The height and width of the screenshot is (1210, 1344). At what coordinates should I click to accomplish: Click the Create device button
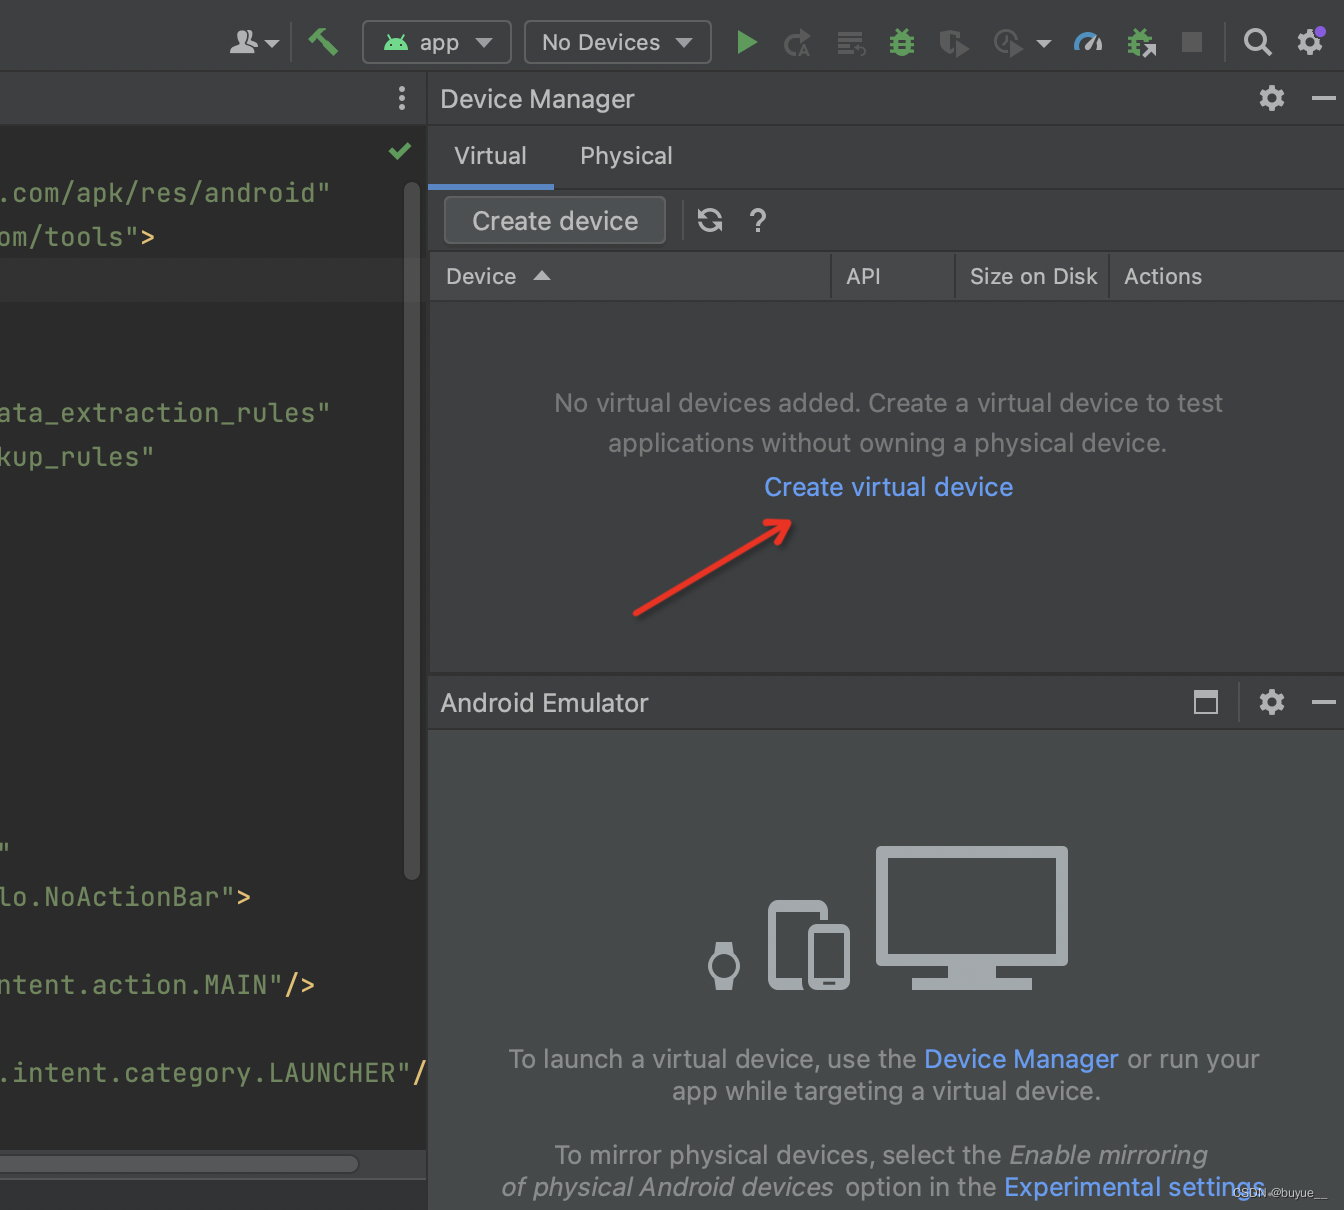pos(555,220)
